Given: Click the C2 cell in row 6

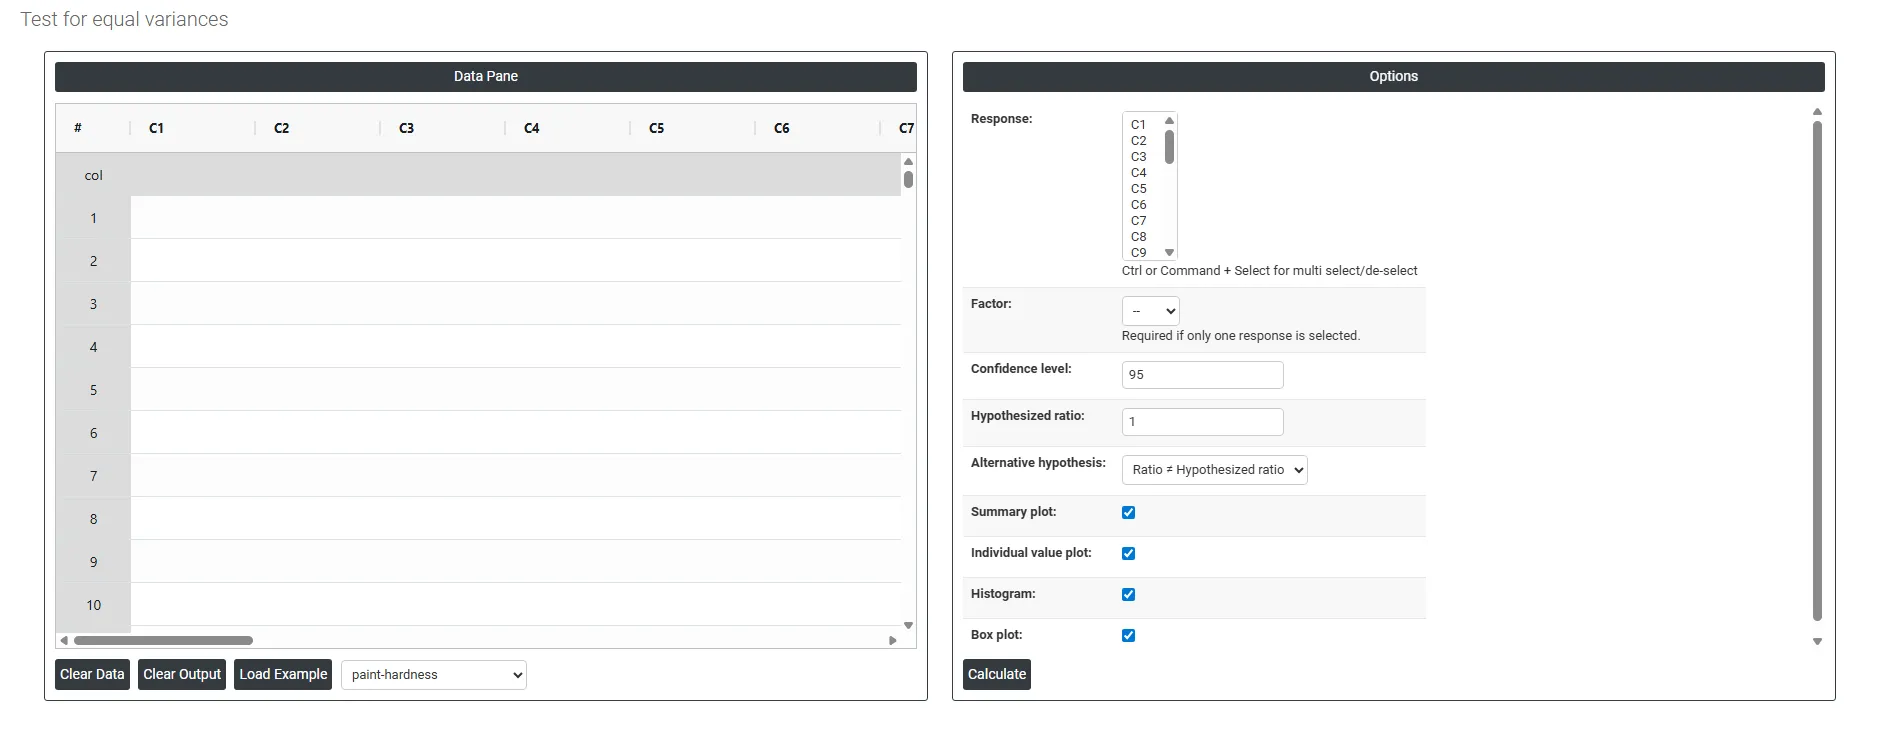Looking at the screenshot, I should click(318, 433).
